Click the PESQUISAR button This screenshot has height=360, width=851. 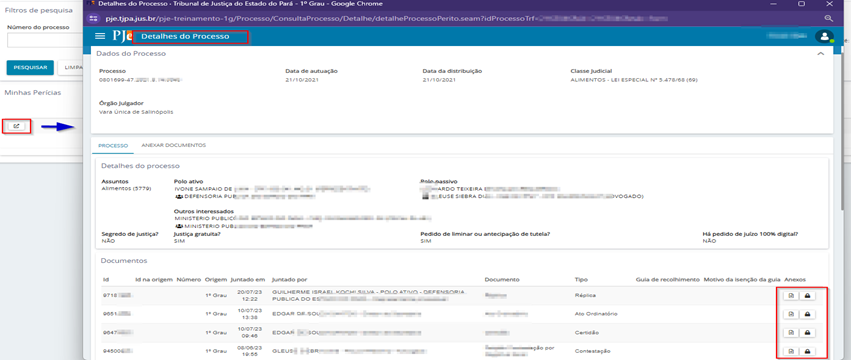(x=30, y=67)
